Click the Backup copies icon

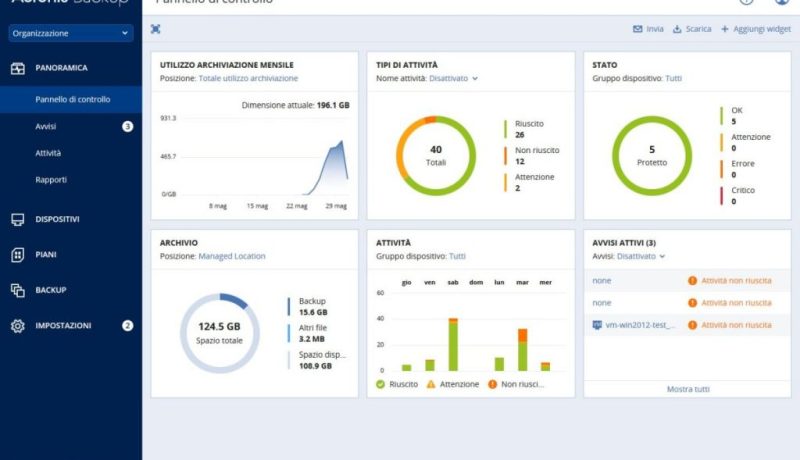(x=18, y=290)
